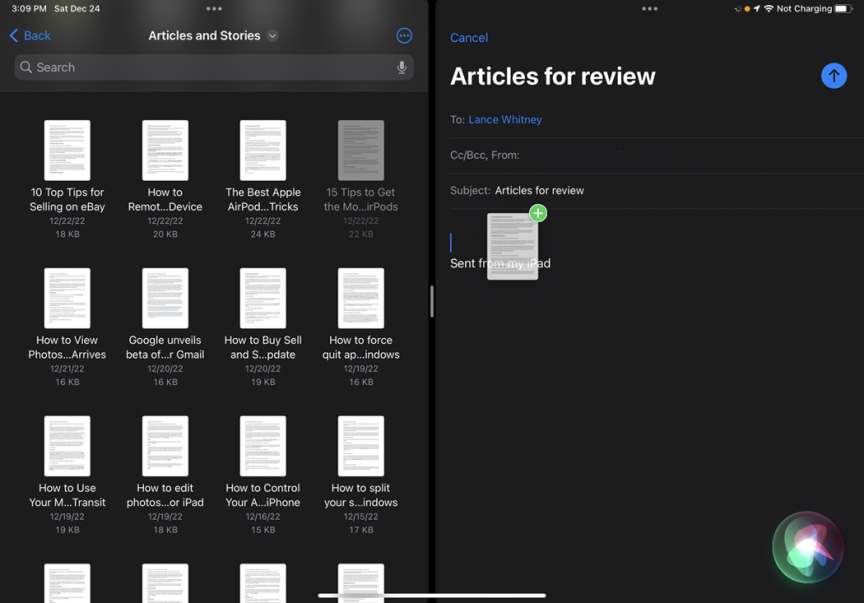The width and height of the screenshot is (864, 603).
Task: Expand the Cc/Bcc, From field
Action: (x=485, y=155)
